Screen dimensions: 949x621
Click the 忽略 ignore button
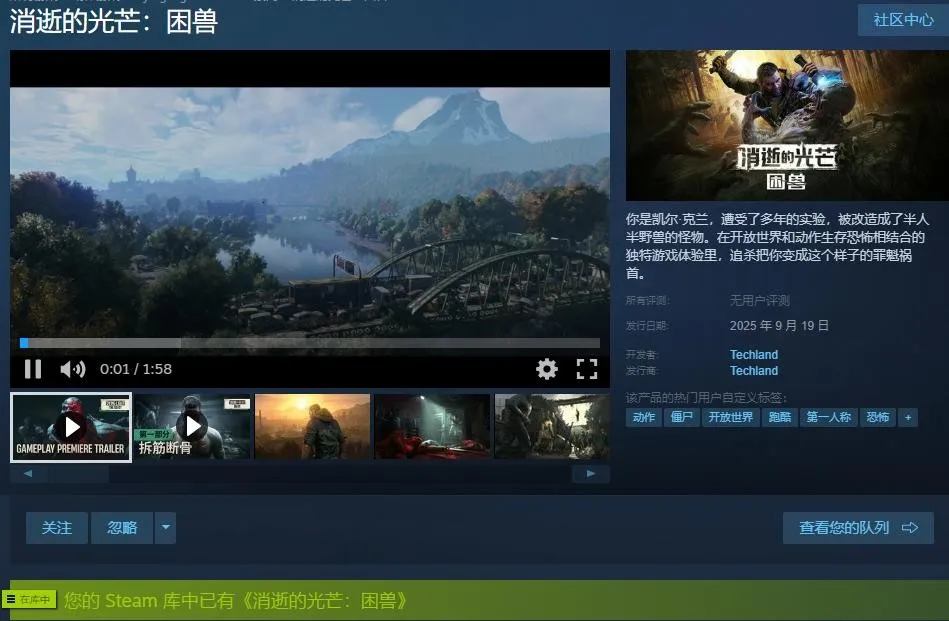(122, 528)
